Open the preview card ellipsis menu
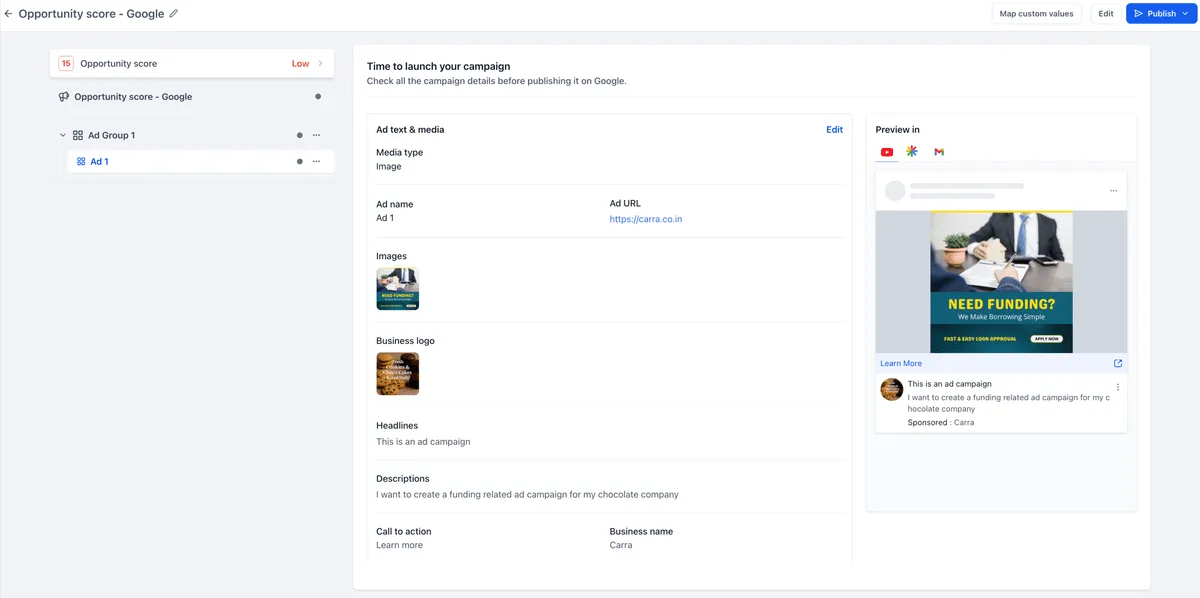Screen dimensions: 1200x598 coord(1114,190)
